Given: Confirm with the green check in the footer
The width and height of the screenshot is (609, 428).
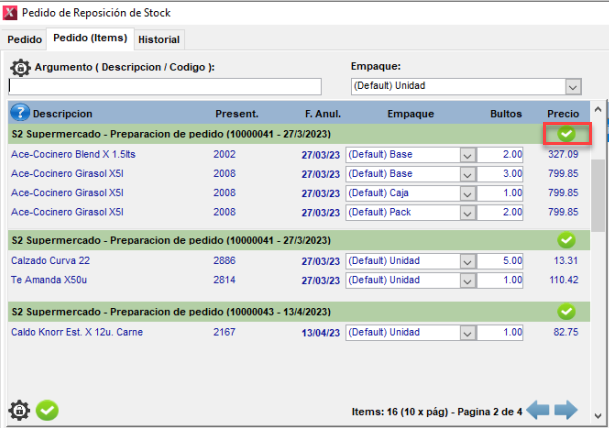Looking at the screenshot, I should [47, 410].
